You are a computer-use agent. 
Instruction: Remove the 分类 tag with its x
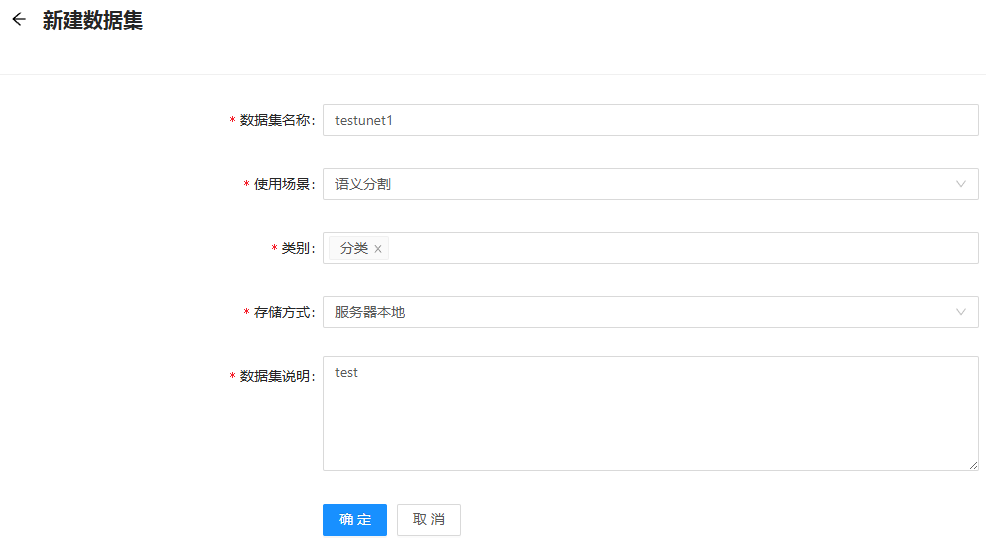point(378,249)
